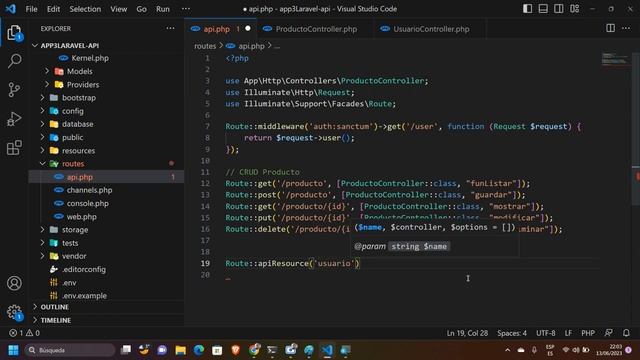This screenshot has height=360, width=640.
Task: Click Explorer views and more actions ellipsis
Action: pos(170,29)
